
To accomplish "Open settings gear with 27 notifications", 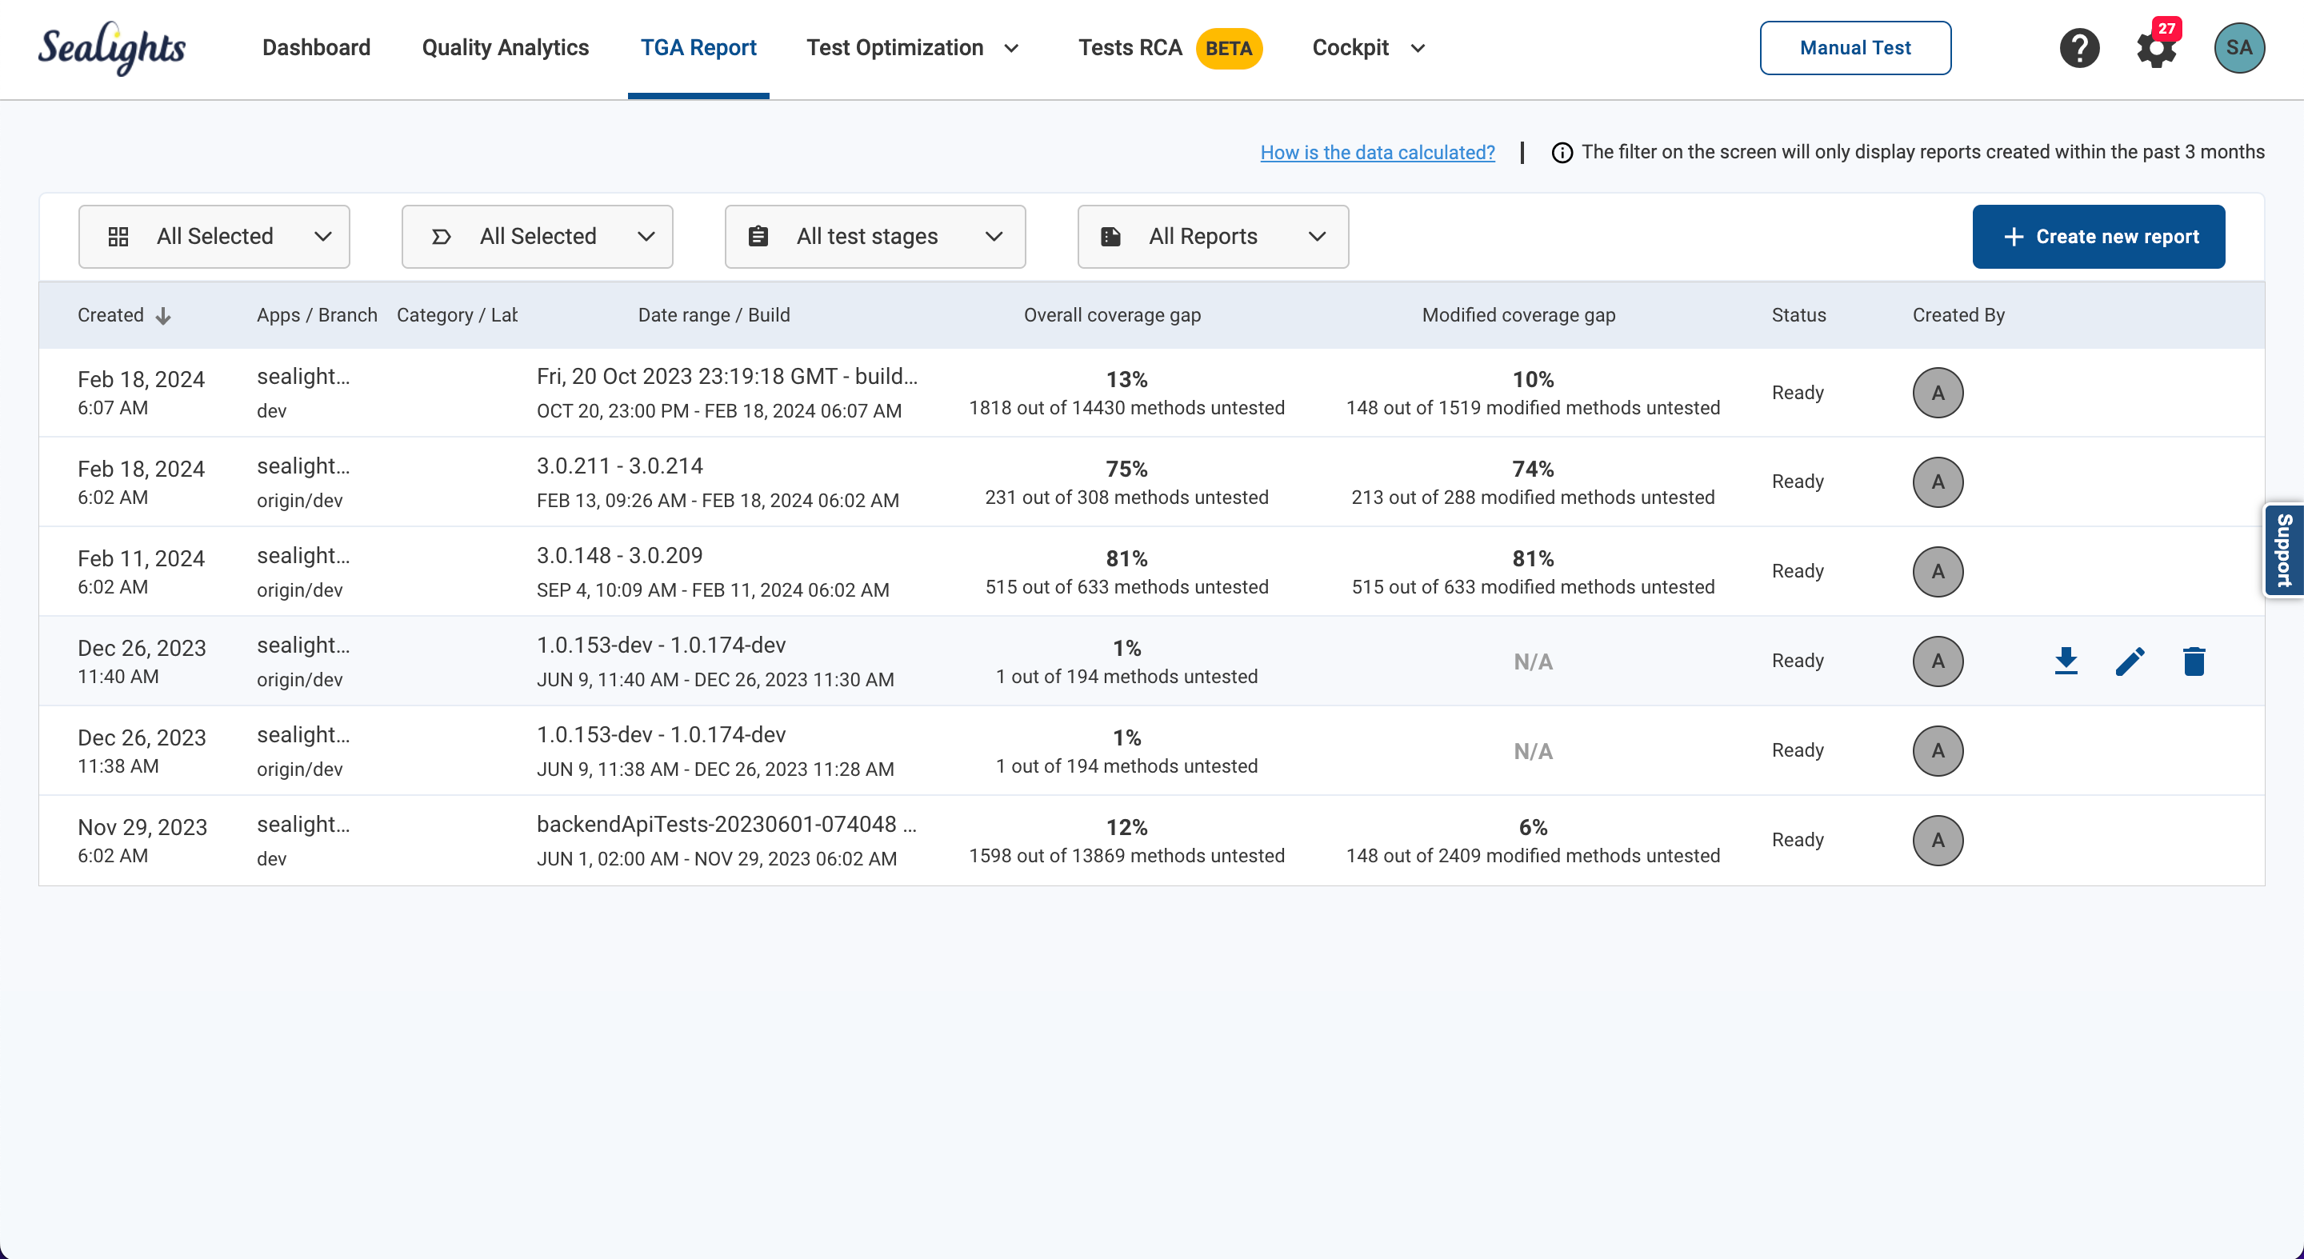I will click(2155, 48).
